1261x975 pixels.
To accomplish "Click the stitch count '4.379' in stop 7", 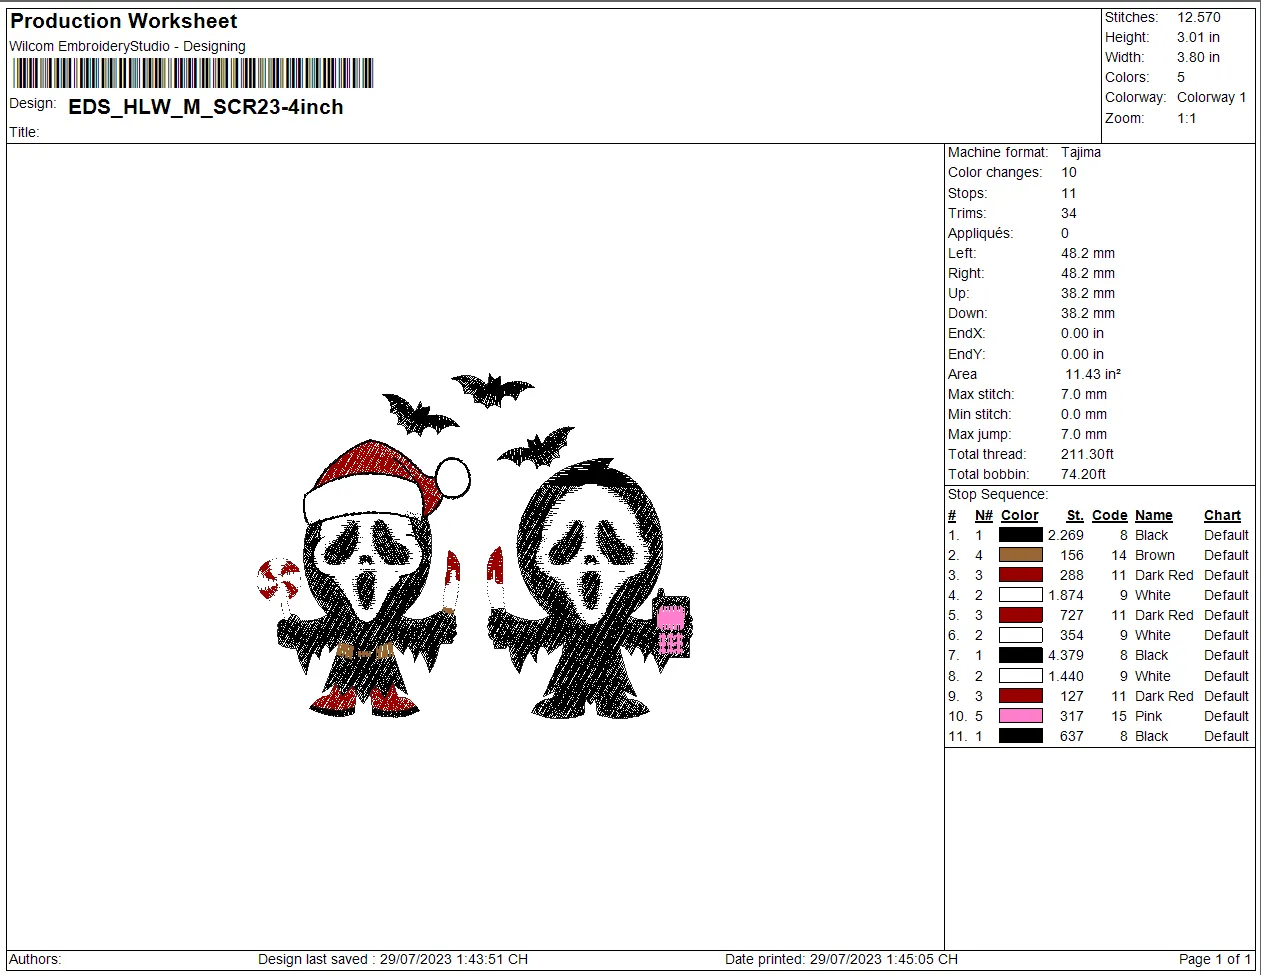I will click(x=1066, y=655).
